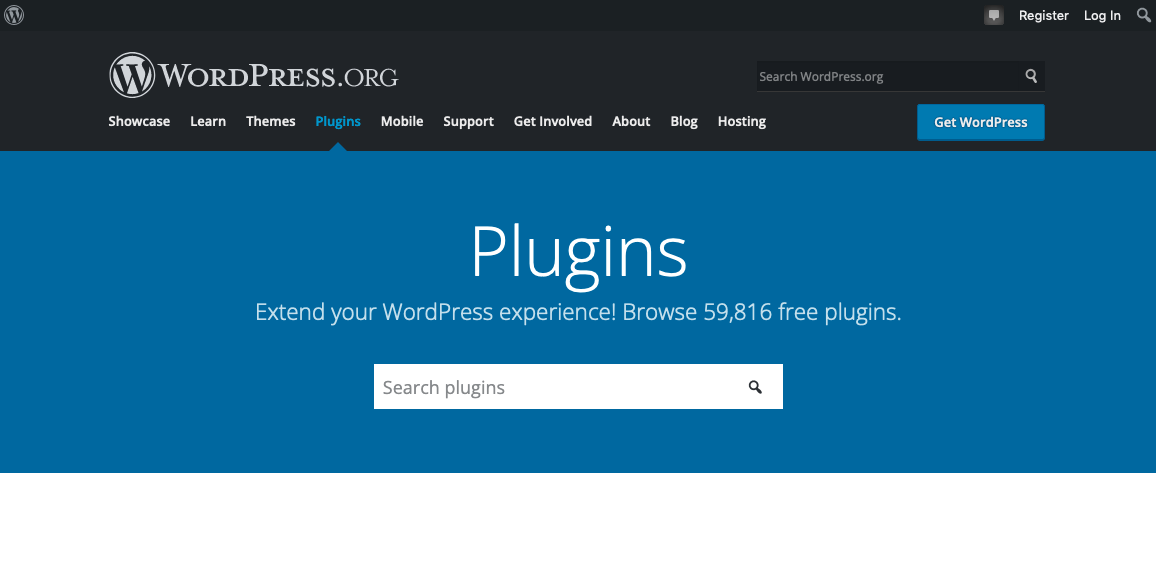The image size is (1156, 570).
Task: Click the admin bar search magnifier icon
Action: [1144, 15]
